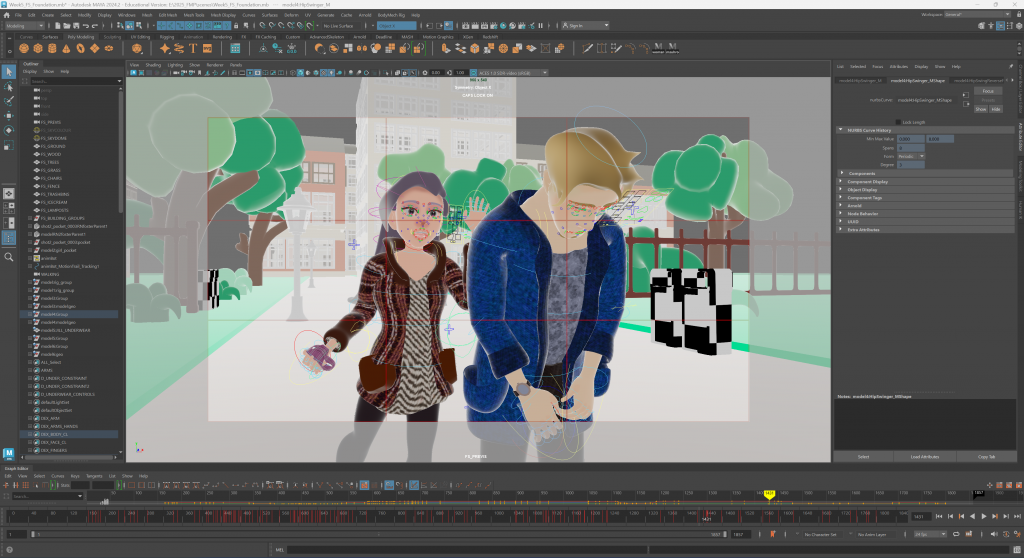Click the Paint selection tool

9,101
